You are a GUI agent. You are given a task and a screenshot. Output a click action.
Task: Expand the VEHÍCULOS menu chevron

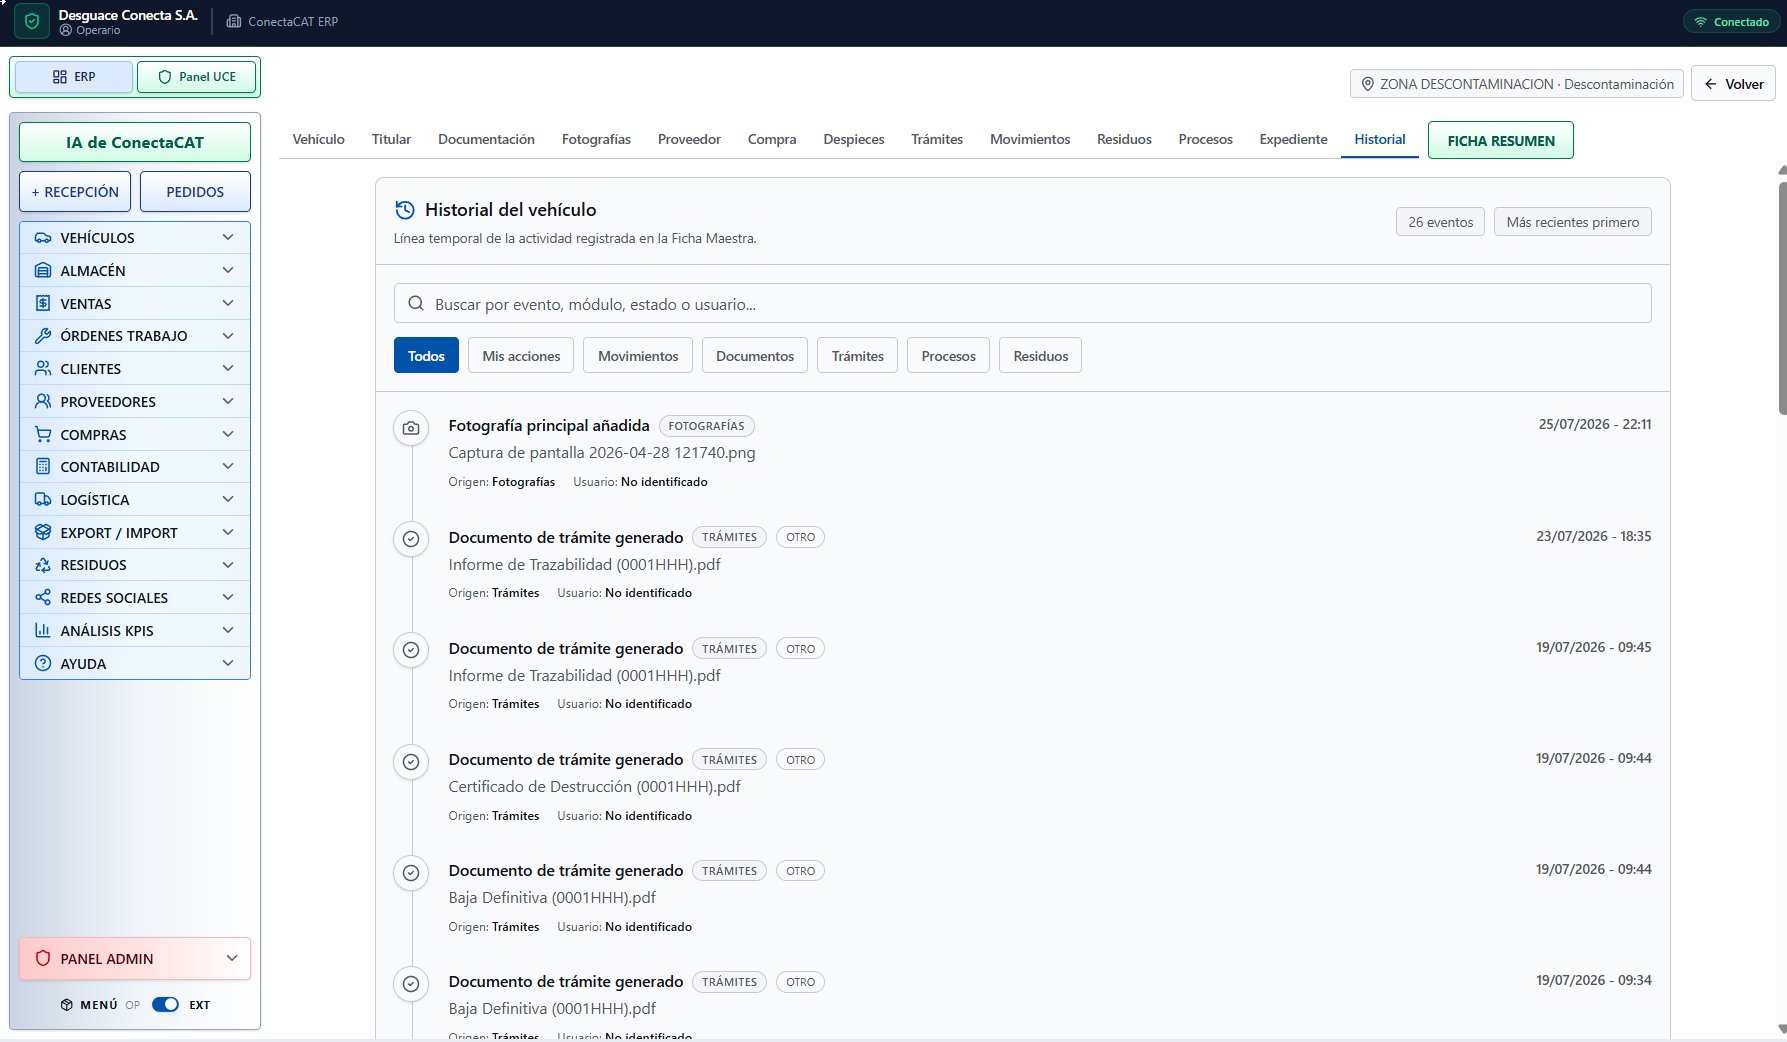(228, 238)
